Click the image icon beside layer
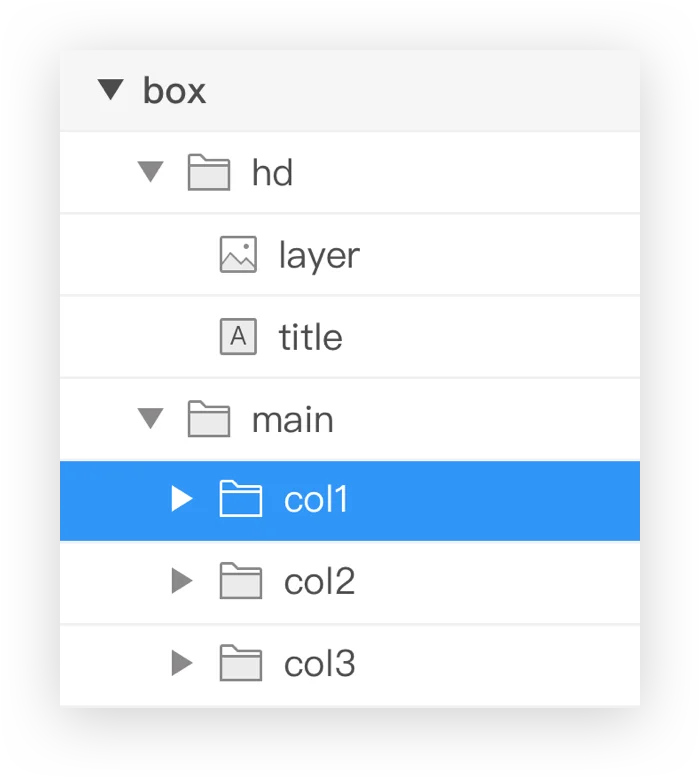700x778 pixels. (x=238, y=255)
